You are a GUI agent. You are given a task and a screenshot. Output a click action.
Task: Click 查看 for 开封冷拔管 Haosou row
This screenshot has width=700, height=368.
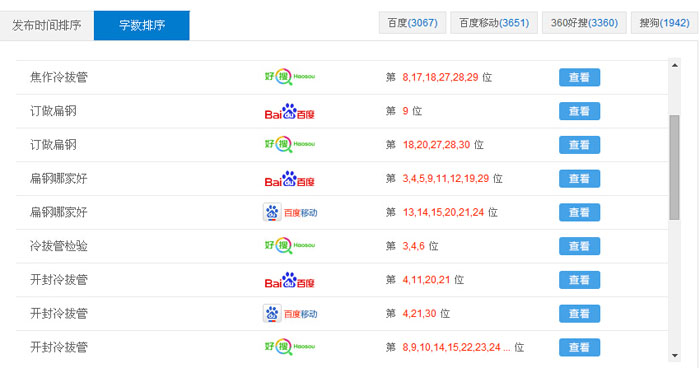point(579,347)
